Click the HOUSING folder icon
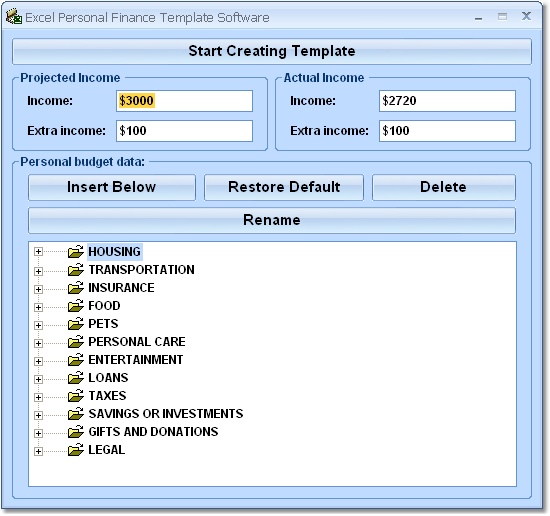This screenshot has width=550, height=516. tap(75, 252)
